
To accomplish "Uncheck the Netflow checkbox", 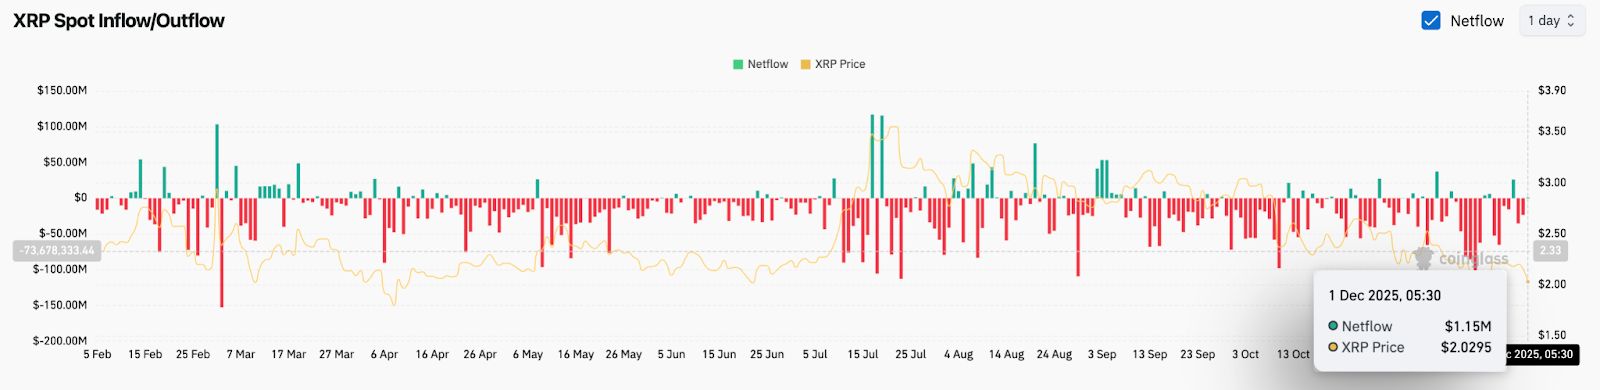I will [1431, 21].
